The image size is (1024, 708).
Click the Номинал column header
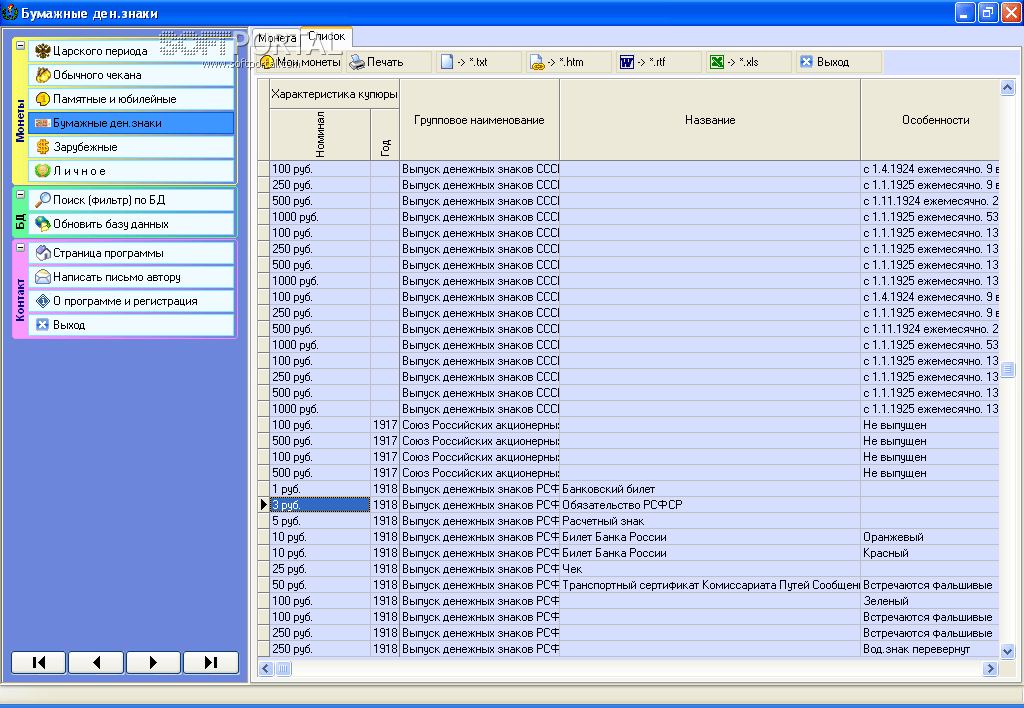pyautogui.click(x=320, y=135)
